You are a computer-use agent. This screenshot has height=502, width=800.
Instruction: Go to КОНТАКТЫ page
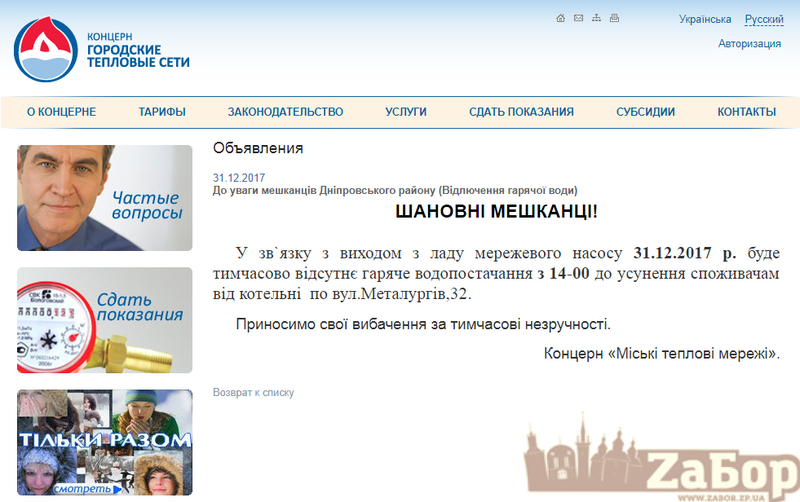(746, 112)
